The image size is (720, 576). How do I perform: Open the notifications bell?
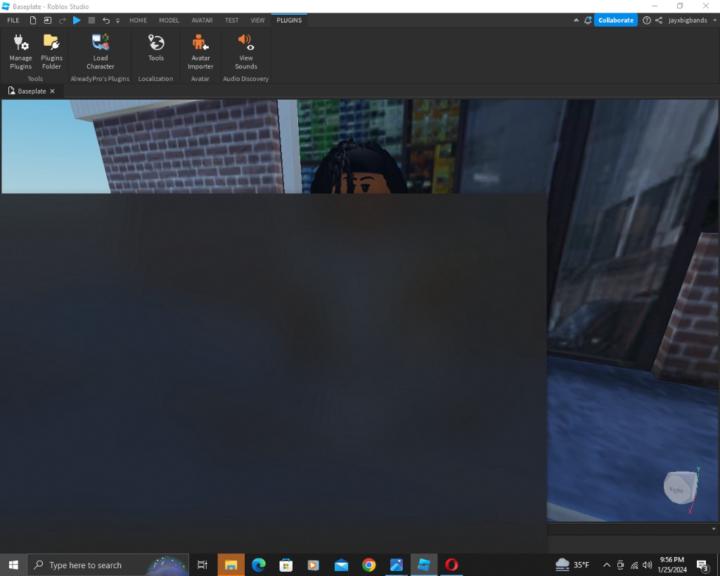pos(587,20)
